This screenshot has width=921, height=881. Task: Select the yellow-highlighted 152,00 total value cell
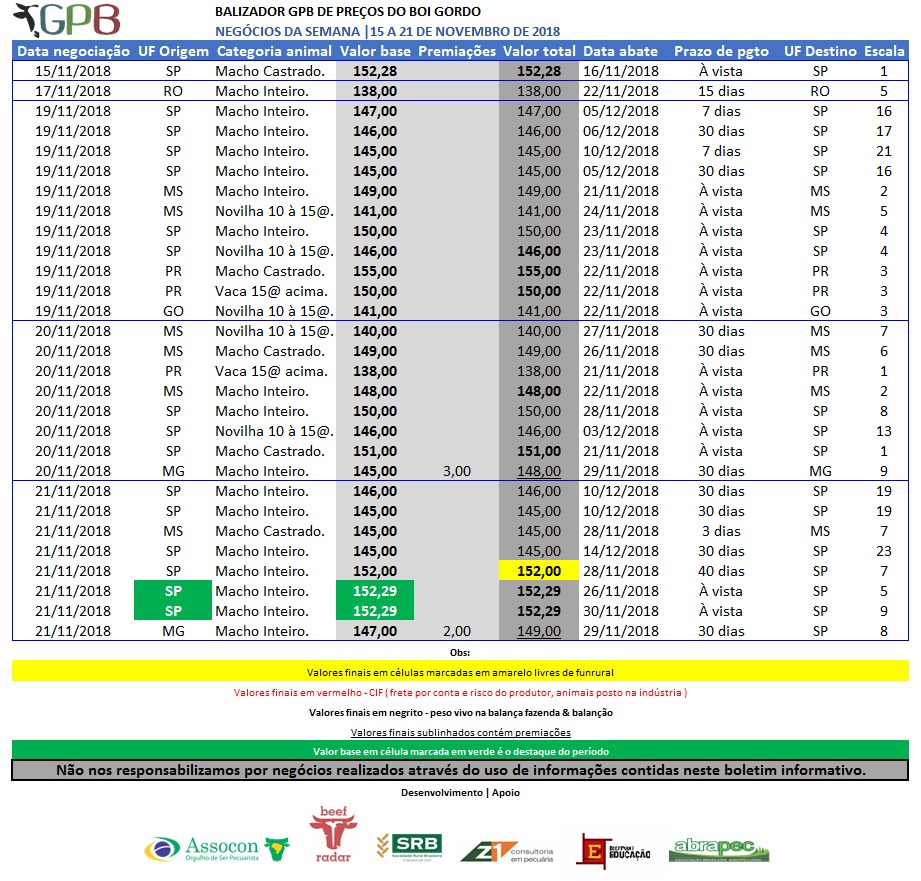coord(539,571)
